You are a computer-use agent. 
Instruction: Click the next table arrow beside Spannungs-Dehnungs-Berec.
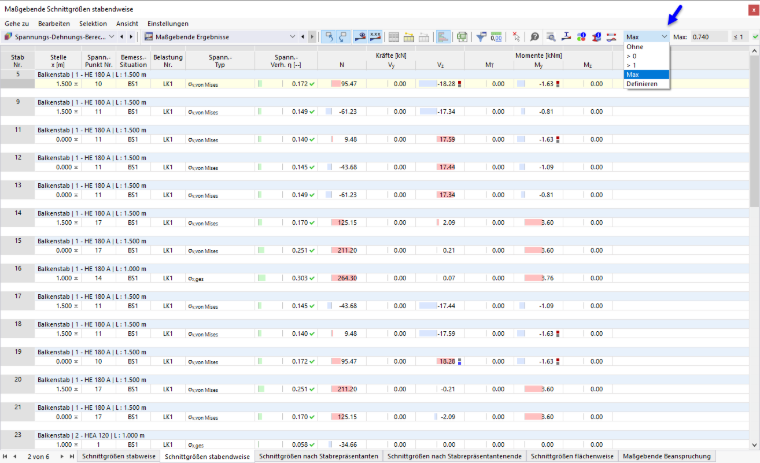pyautogui.click(x=131, y=37)
